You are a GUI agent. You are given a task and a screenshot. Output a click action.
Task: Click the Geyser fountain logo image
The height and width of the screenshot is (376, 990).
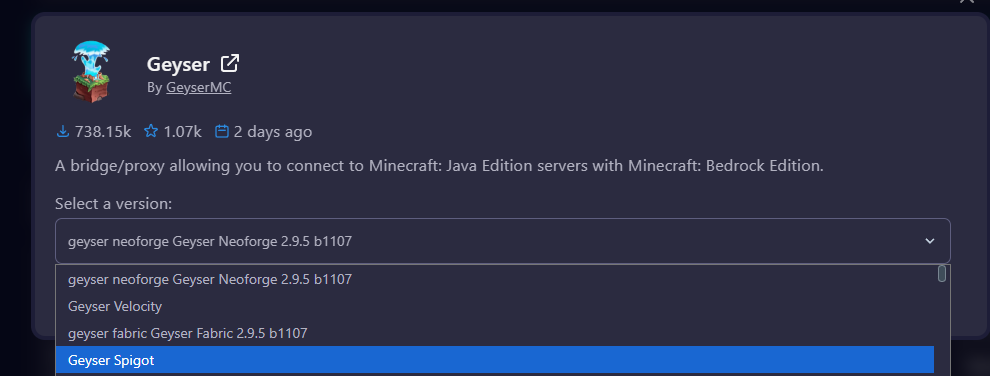tap(92, 71)
